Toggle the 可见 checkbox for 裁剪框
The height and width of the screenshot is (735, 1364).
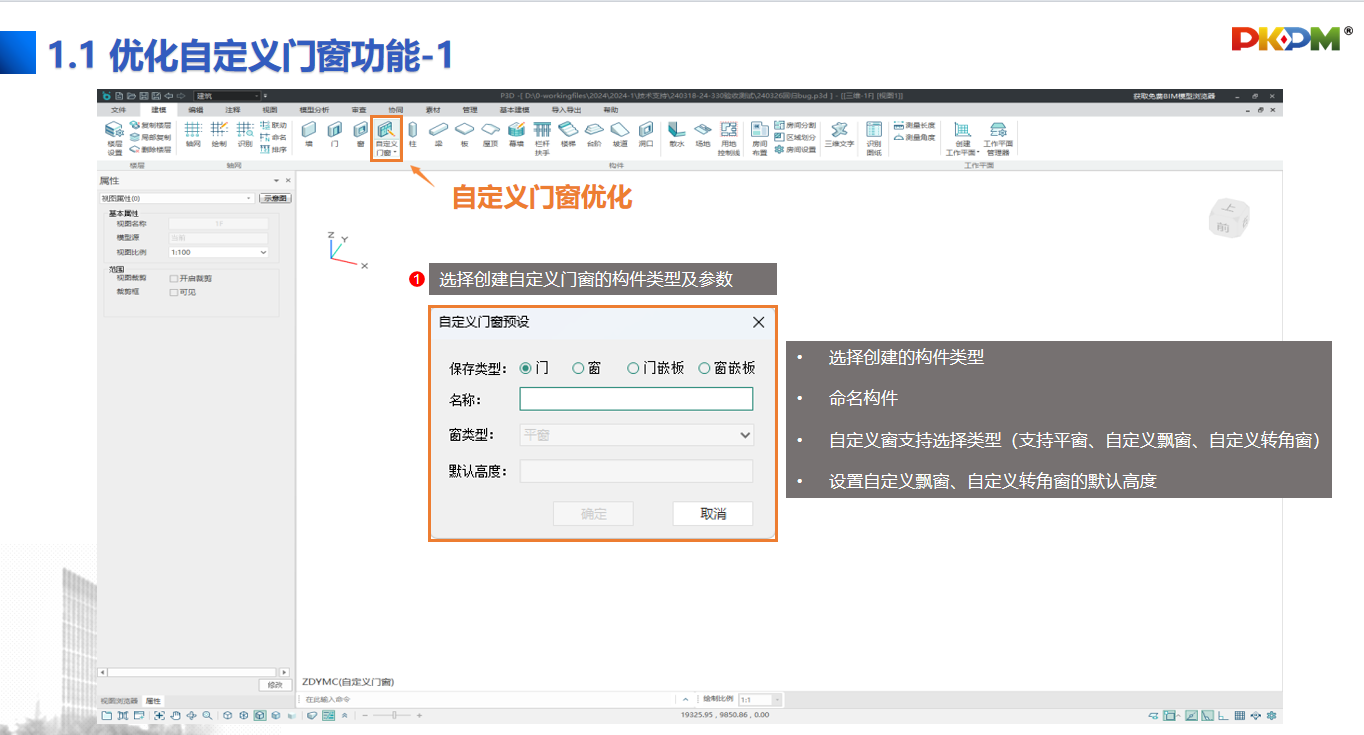174,292
